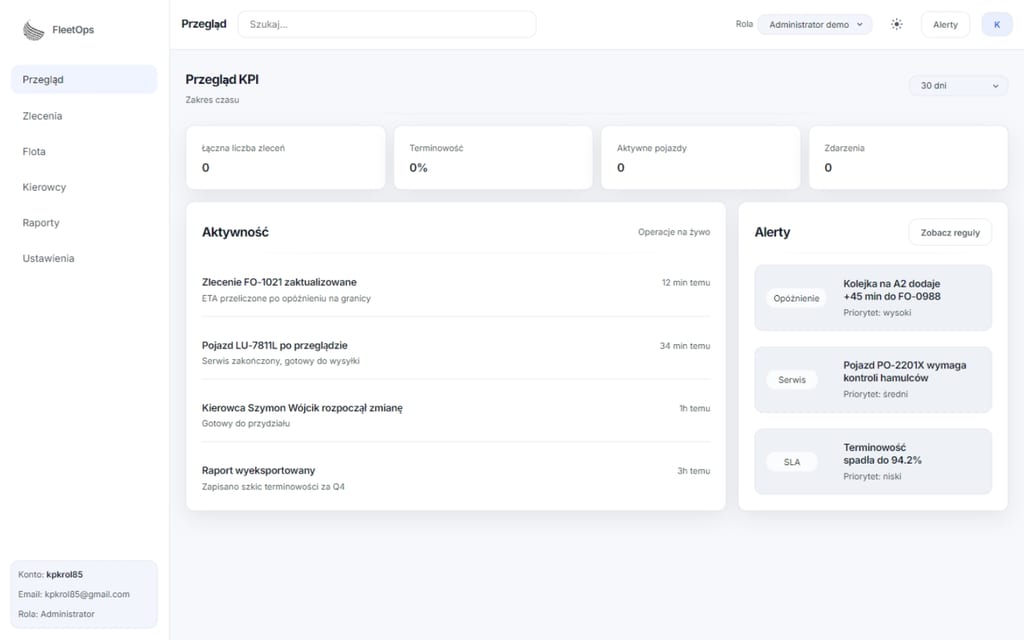Click the Opóźnienie alert tag
This screenshot has width=1024, height=640.
[796, 298]
